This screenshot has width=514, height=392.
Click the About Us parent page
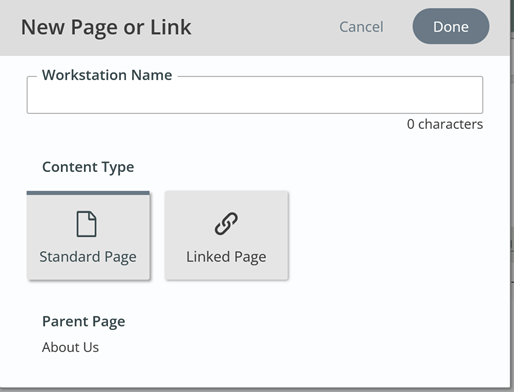[x=70, y=347]
